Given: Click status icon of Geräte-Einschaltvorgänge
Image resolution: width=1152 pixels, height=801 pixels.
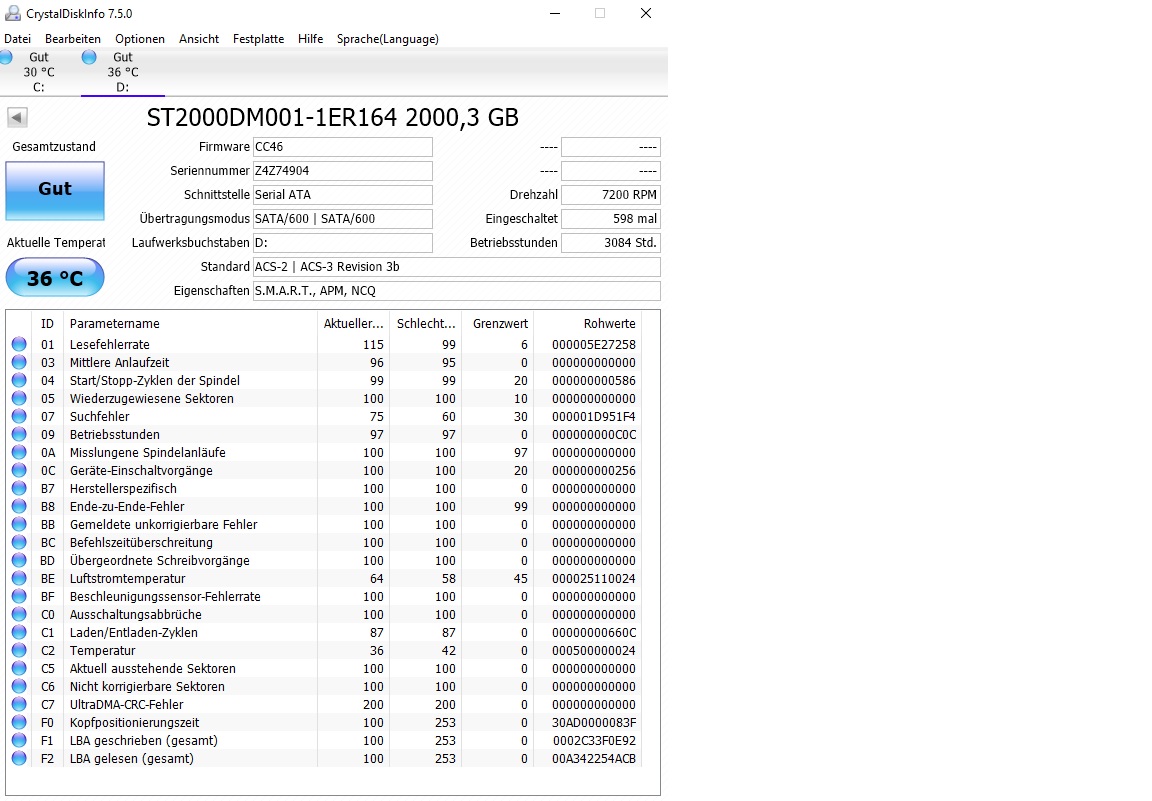Looking at the screenshot, I should [x=19, y=470].
